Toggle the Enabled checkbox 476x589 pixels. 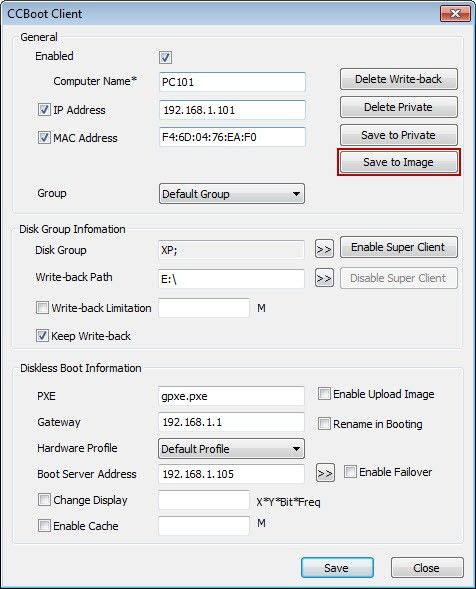click(x=165, y=57)
